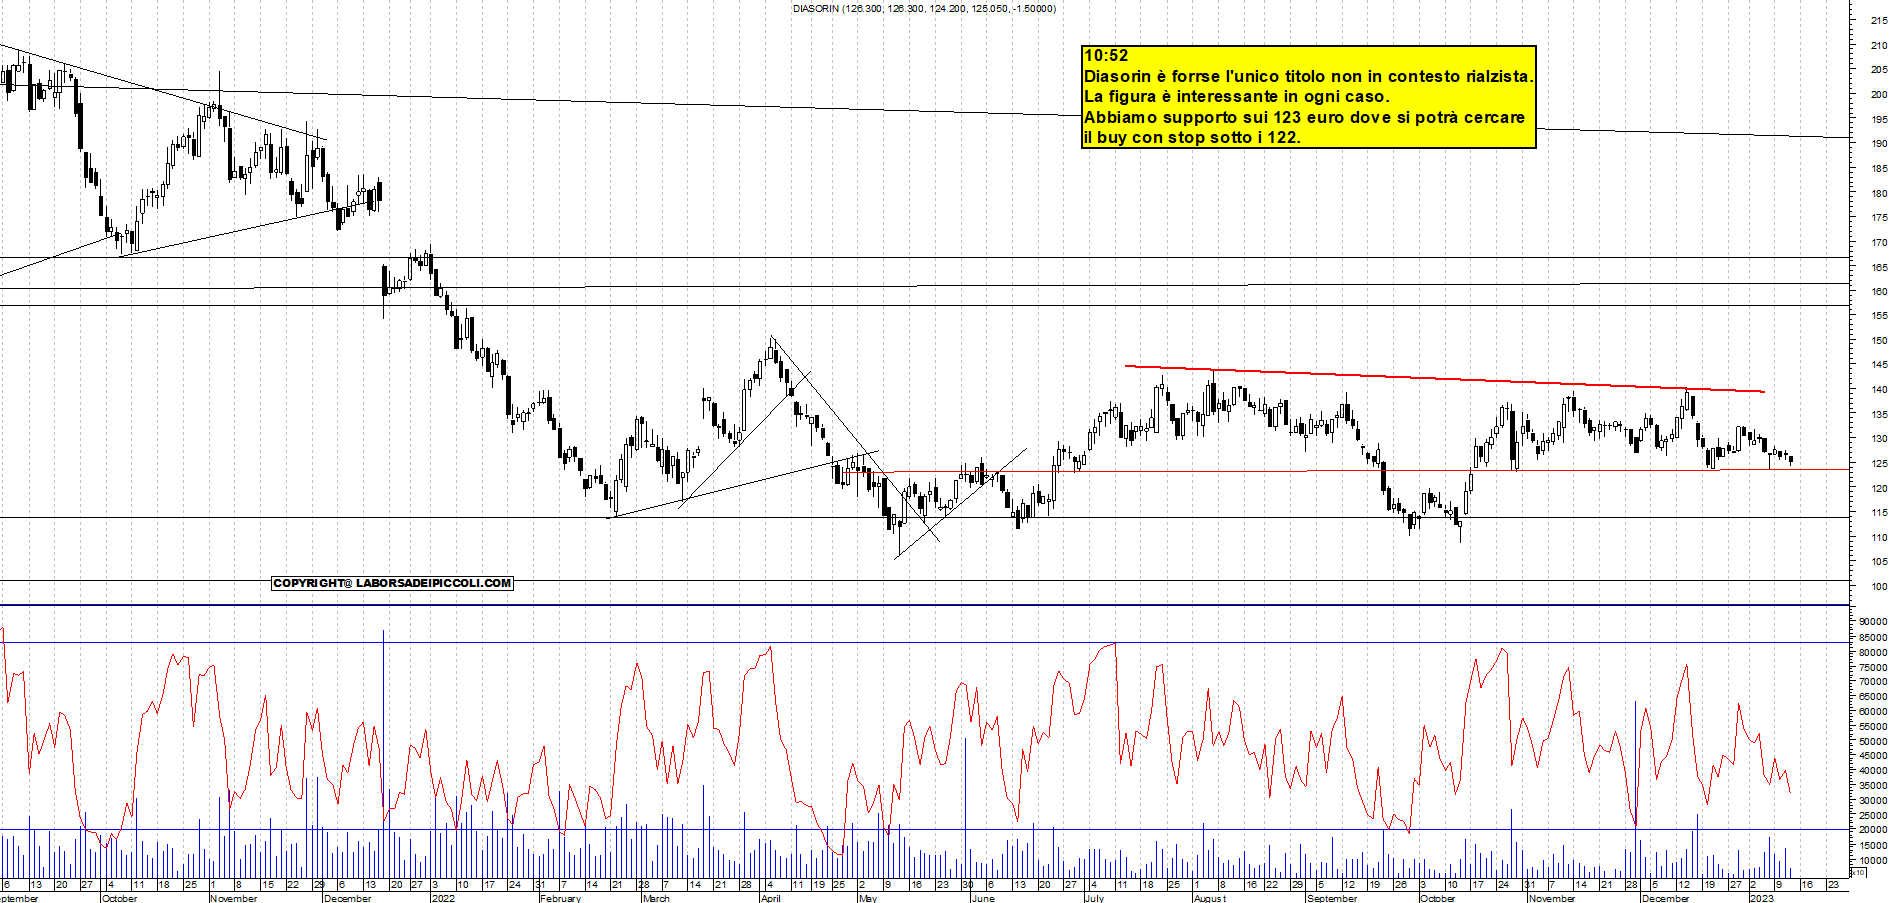
Task: Click the 35000 volume axis label
Action: click(x=1873, y=785)
